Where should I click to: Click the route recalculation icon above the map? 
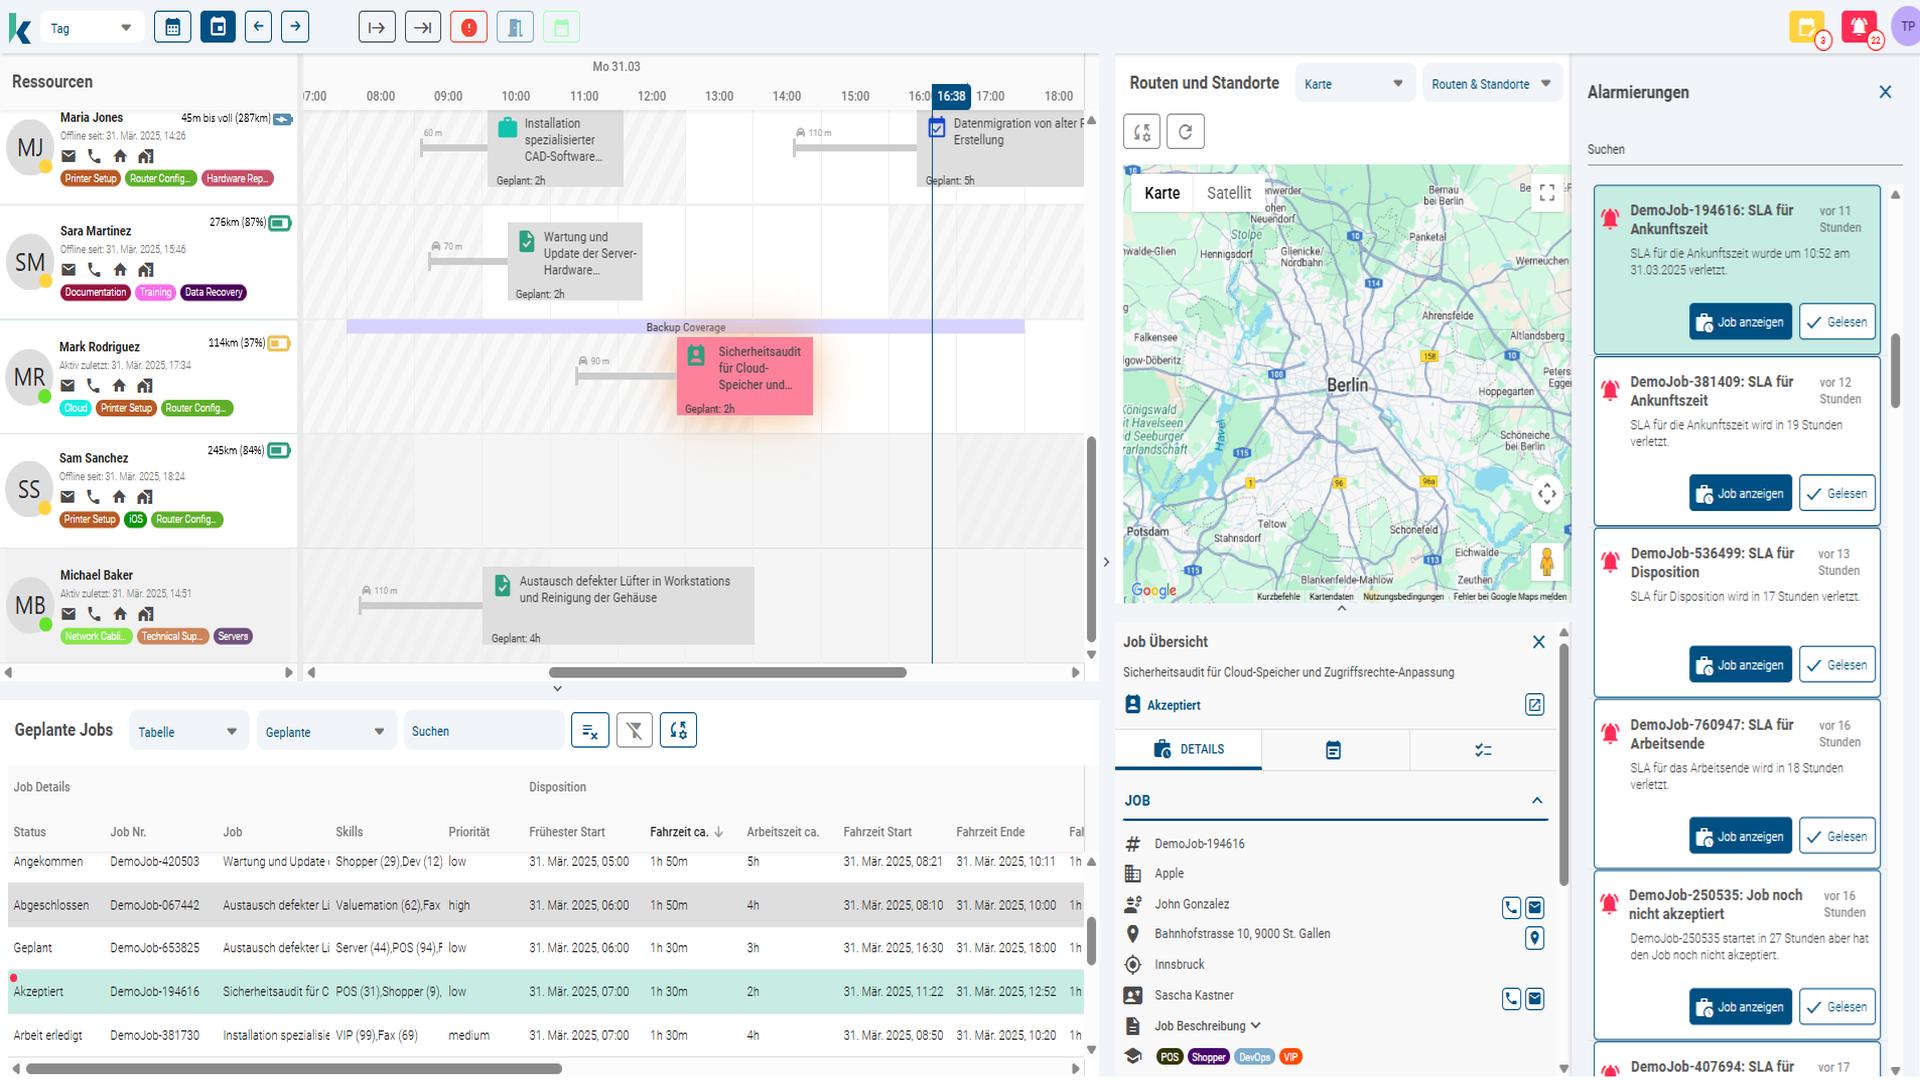[1142, 131]
